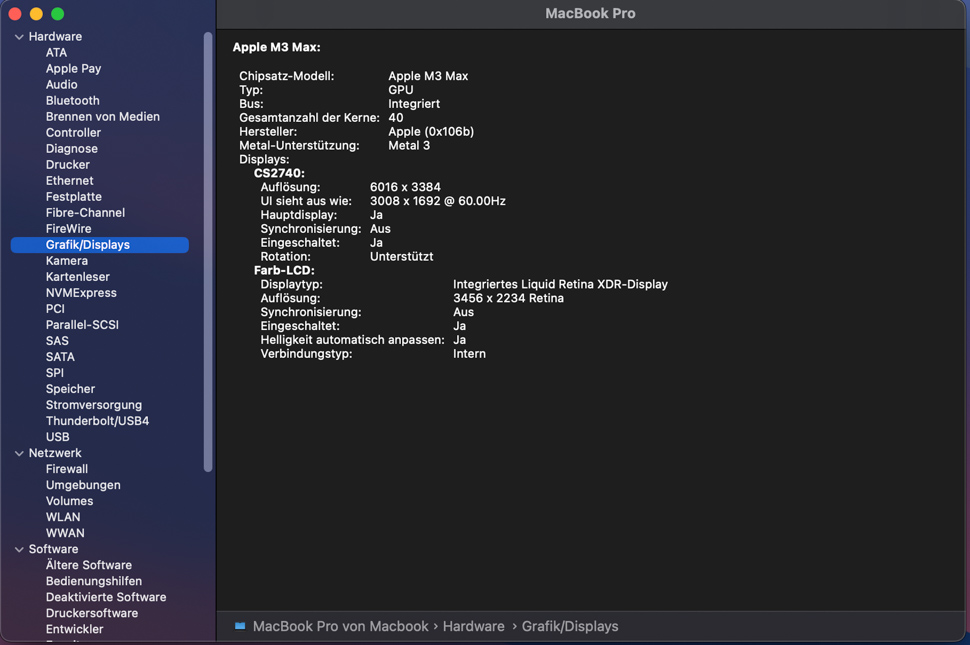The height and width of the screenshot is (645, 970).
Task: Show Drucker details
Action: [x=67, y=165]
